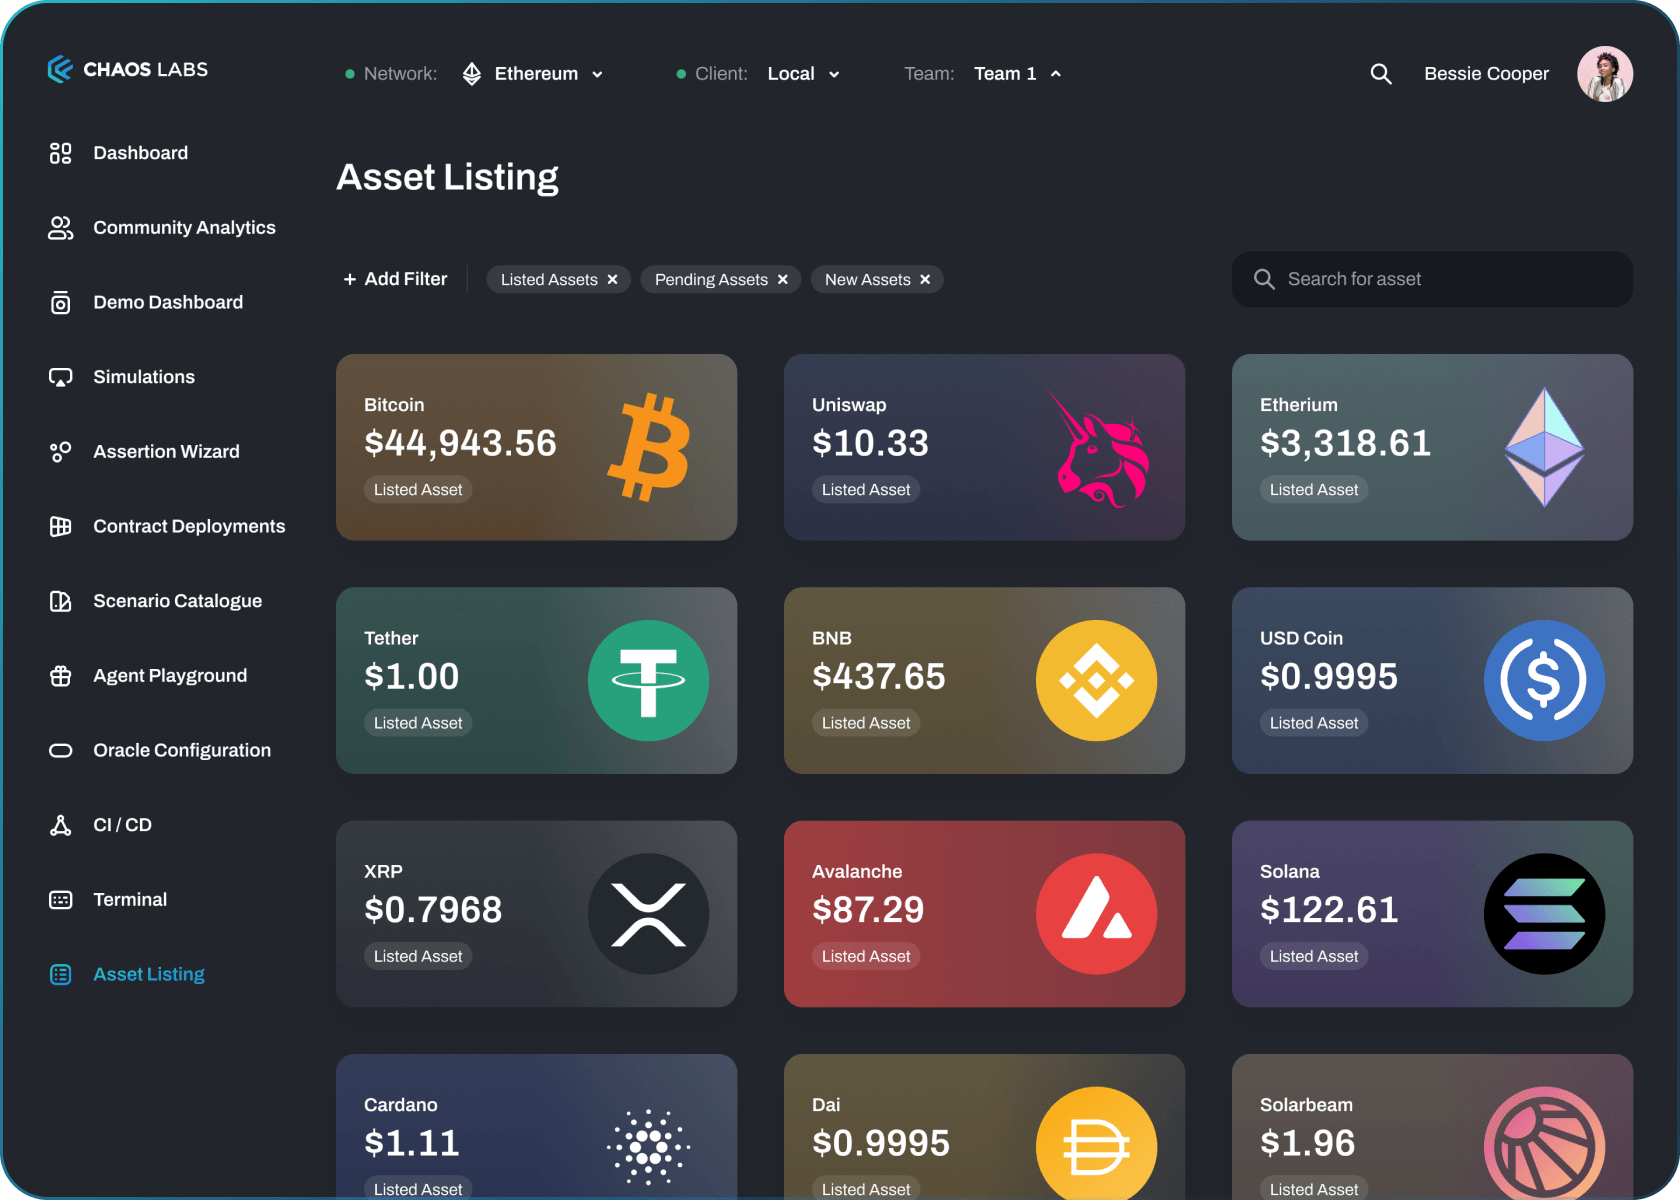Click the header search magnifier icon
The height and width of the screenshot is (1200, 1680).
point(1381,74)
